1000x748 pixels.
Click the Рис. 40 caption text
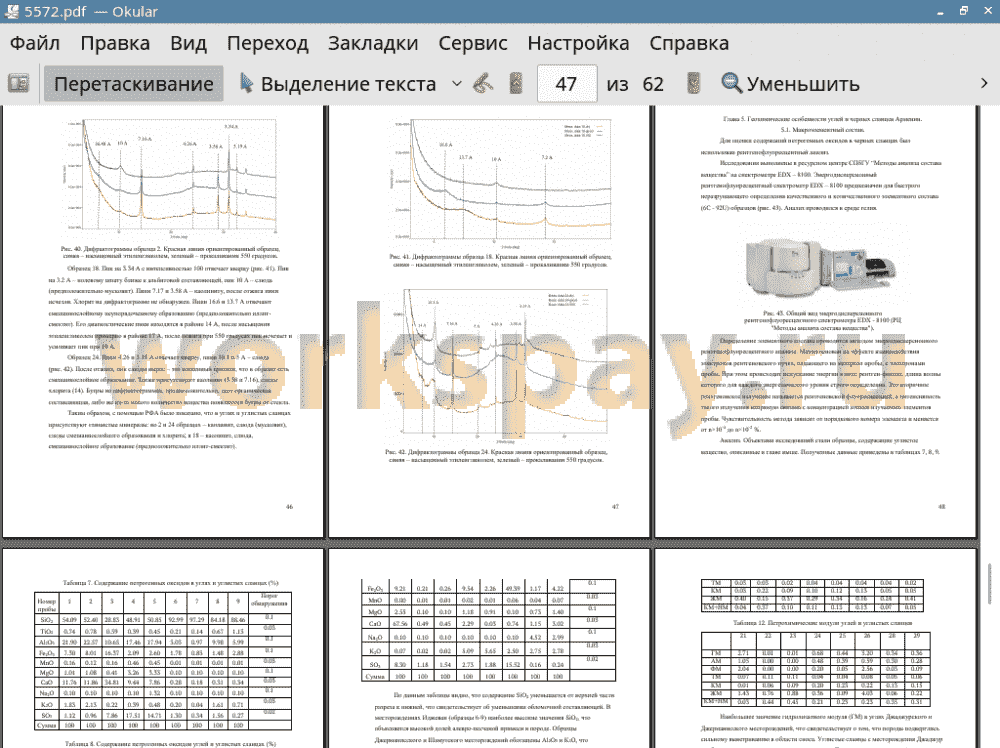(170, 252)
